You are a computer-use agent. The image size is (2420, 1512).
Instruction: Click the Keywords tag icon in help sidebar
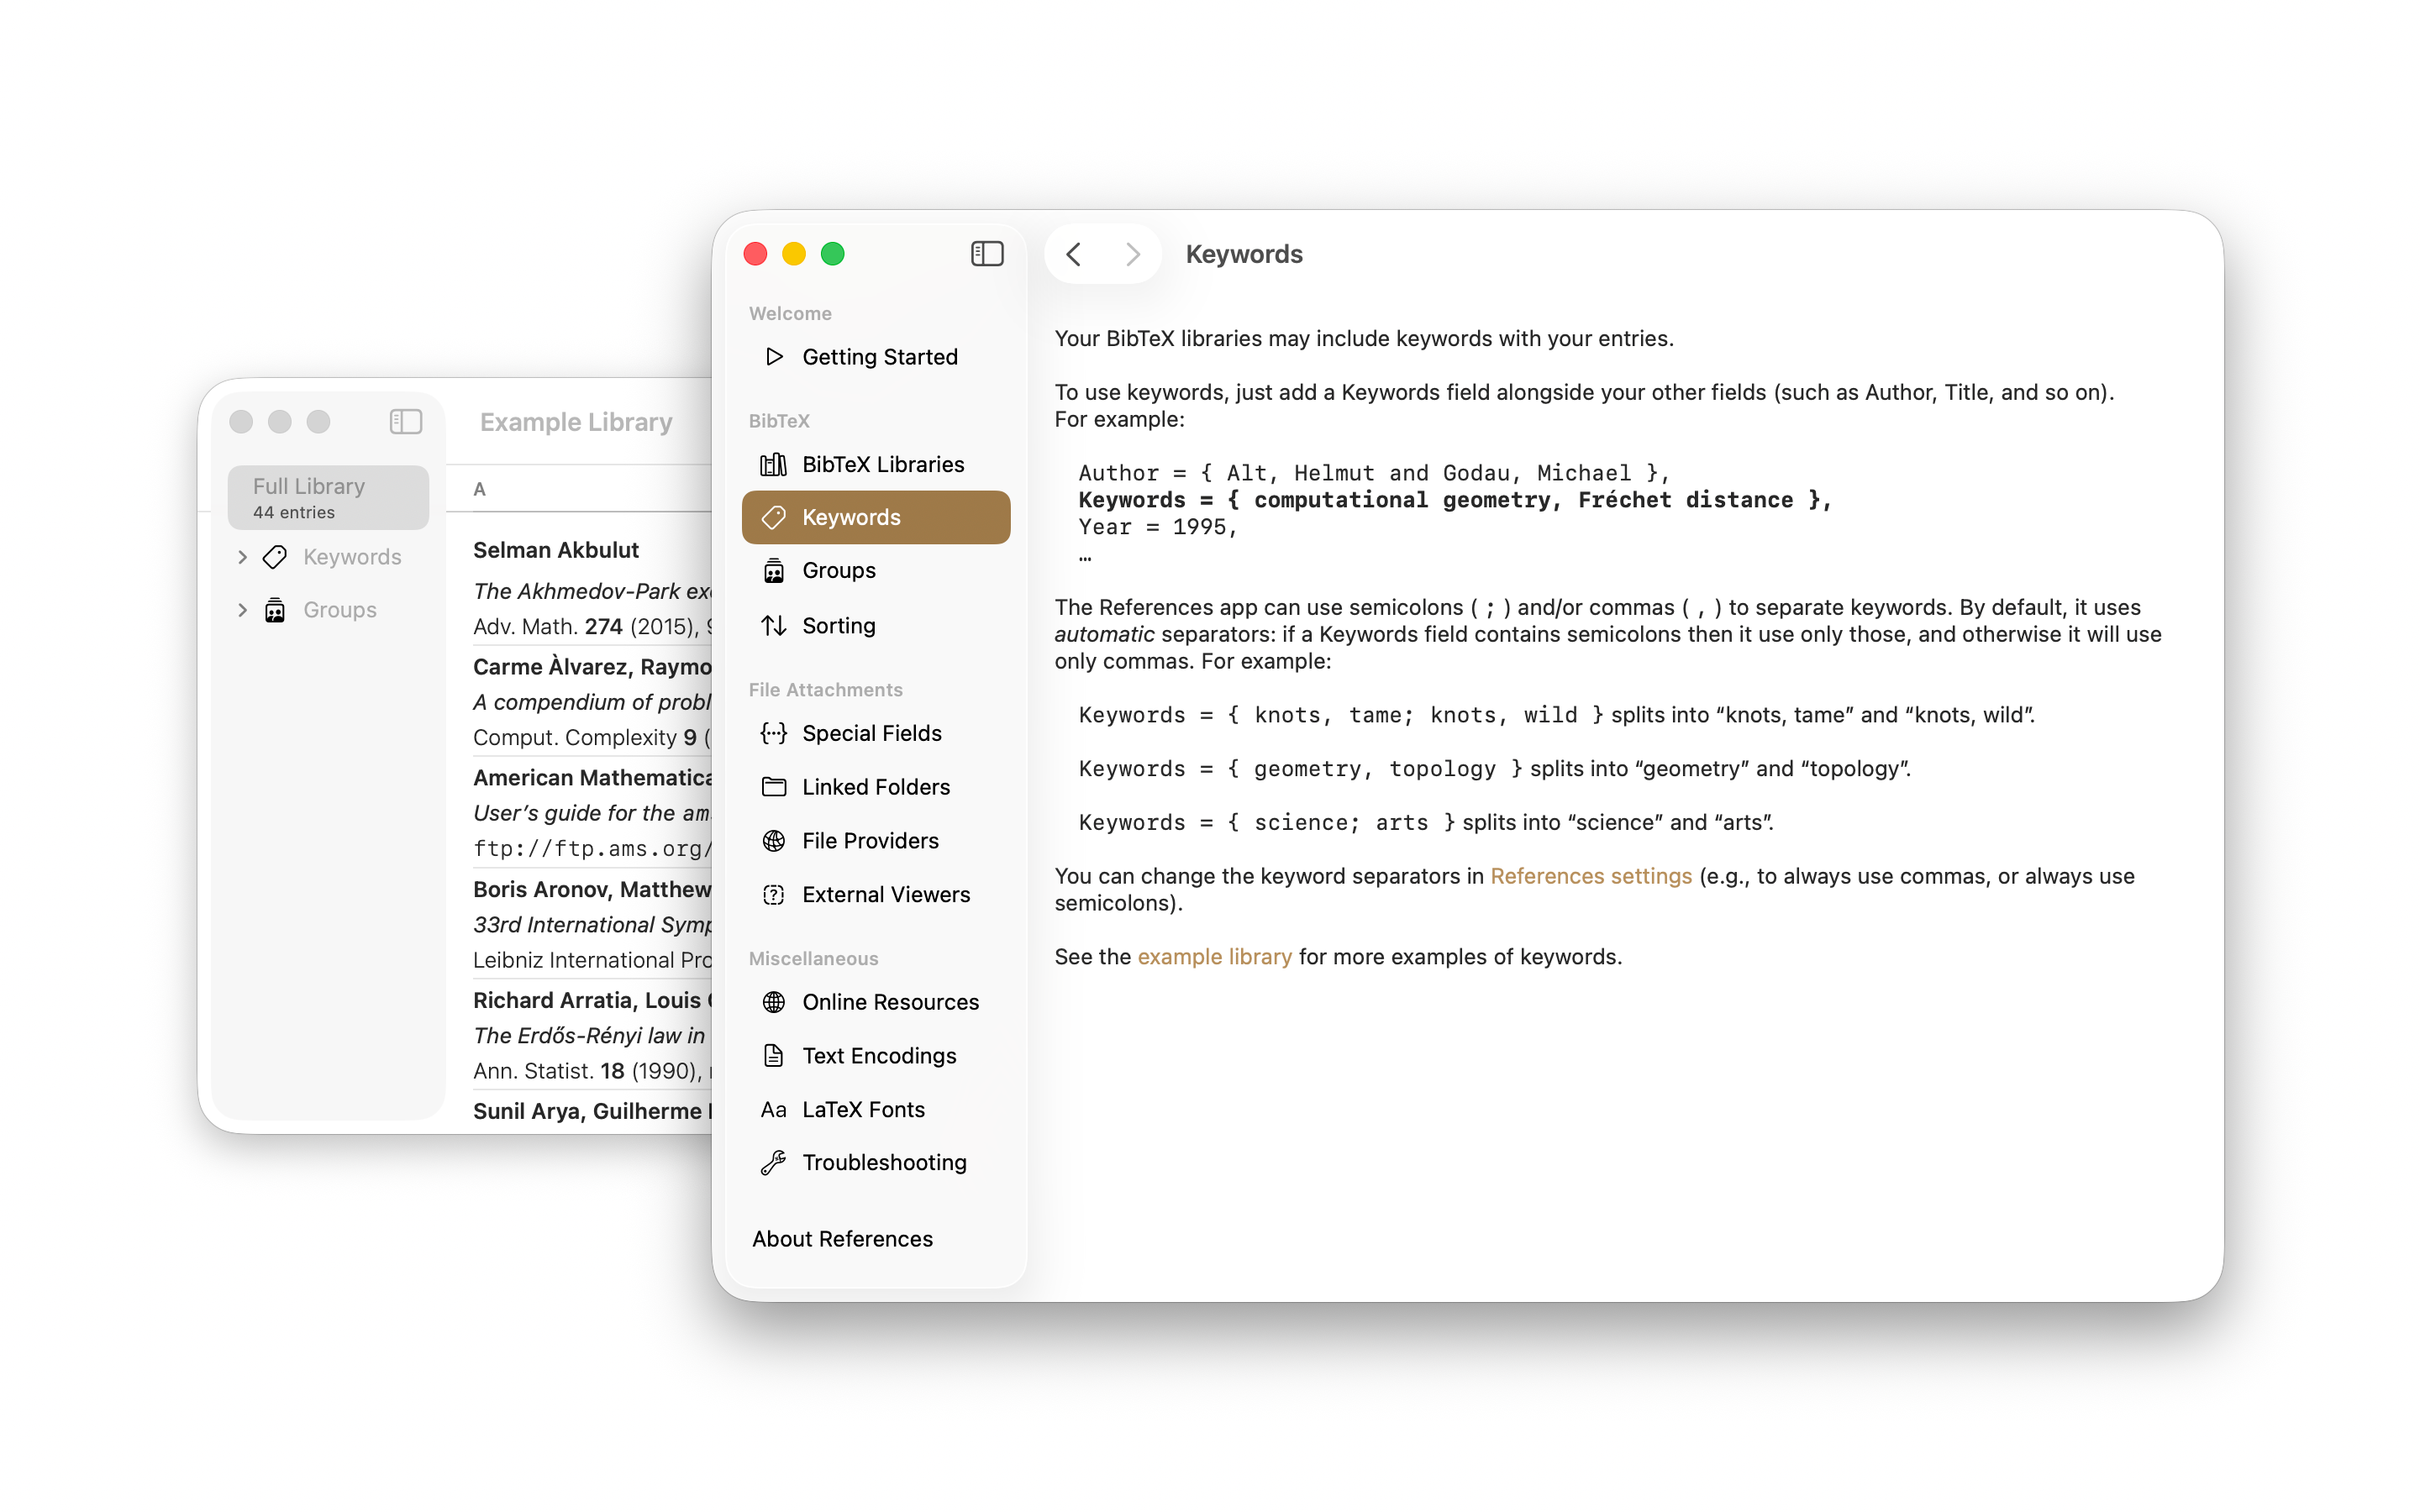(773, 517)
